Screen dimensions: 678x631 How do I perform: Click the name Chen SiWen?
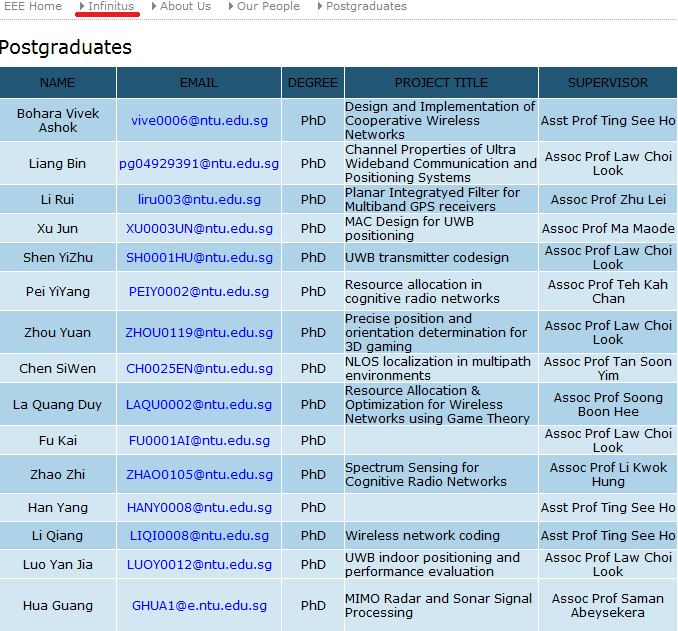tap(58, 368)
